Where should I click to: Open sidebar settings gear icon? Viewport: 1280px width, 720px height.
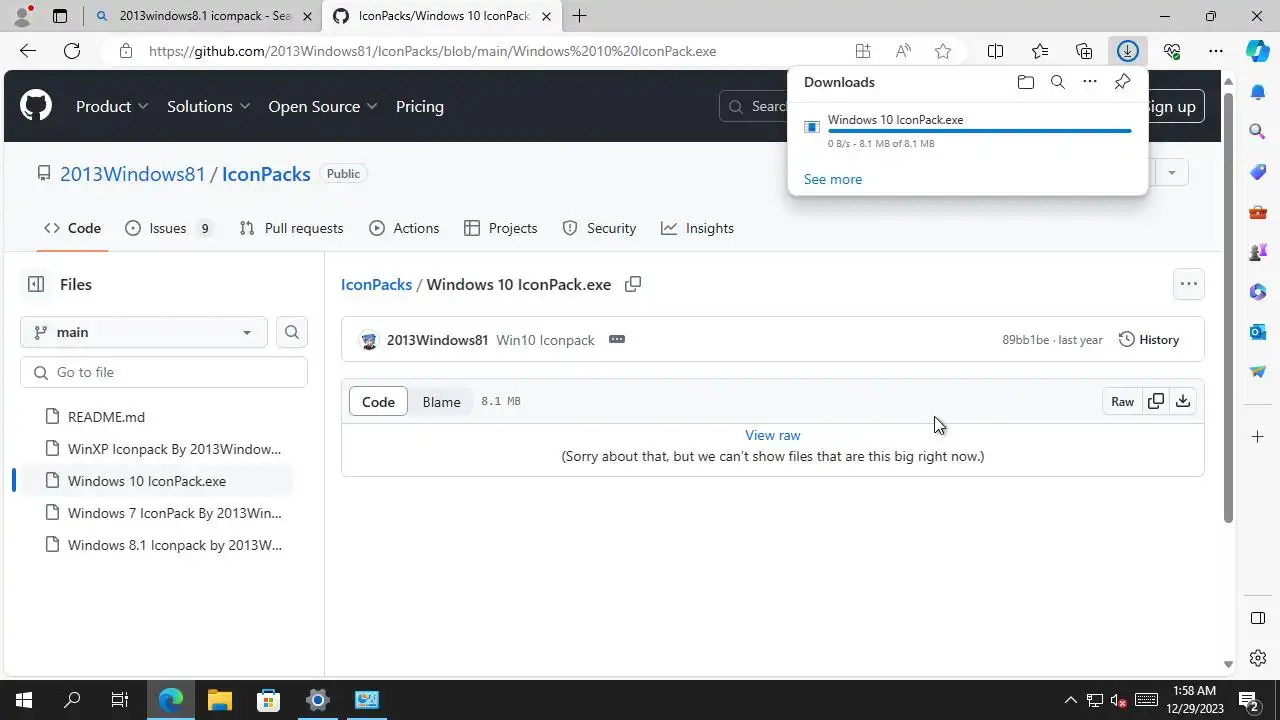[1258, 658]
